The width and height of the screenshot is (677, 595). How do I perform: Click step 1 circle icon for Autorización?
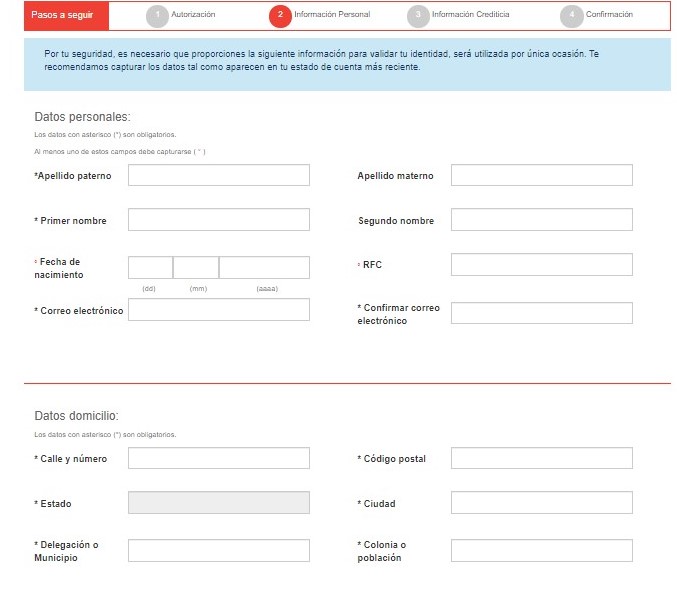click(x=157, y=16)
